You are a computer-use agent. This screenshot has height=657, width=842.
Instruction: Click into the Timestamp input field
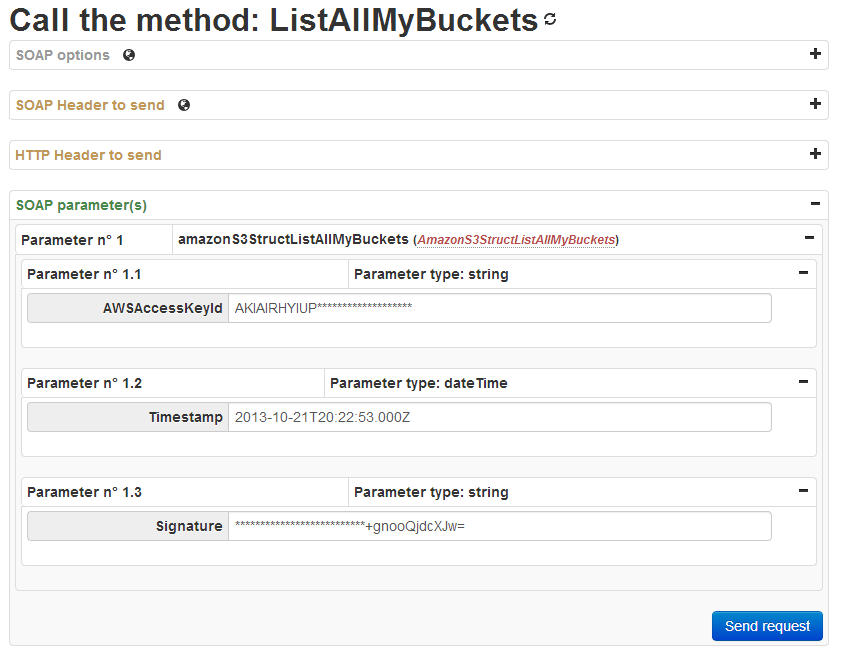[x=500, y=417]
